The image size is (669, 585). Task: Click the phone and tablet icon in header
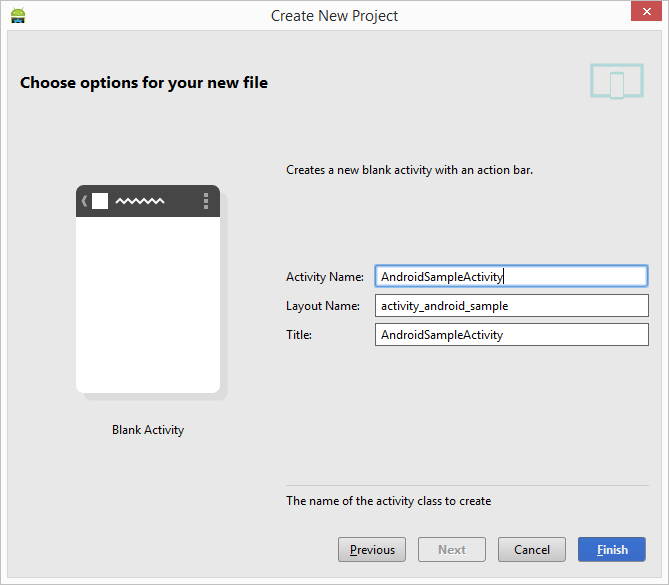pyautogui.click(x=615, y=82)
